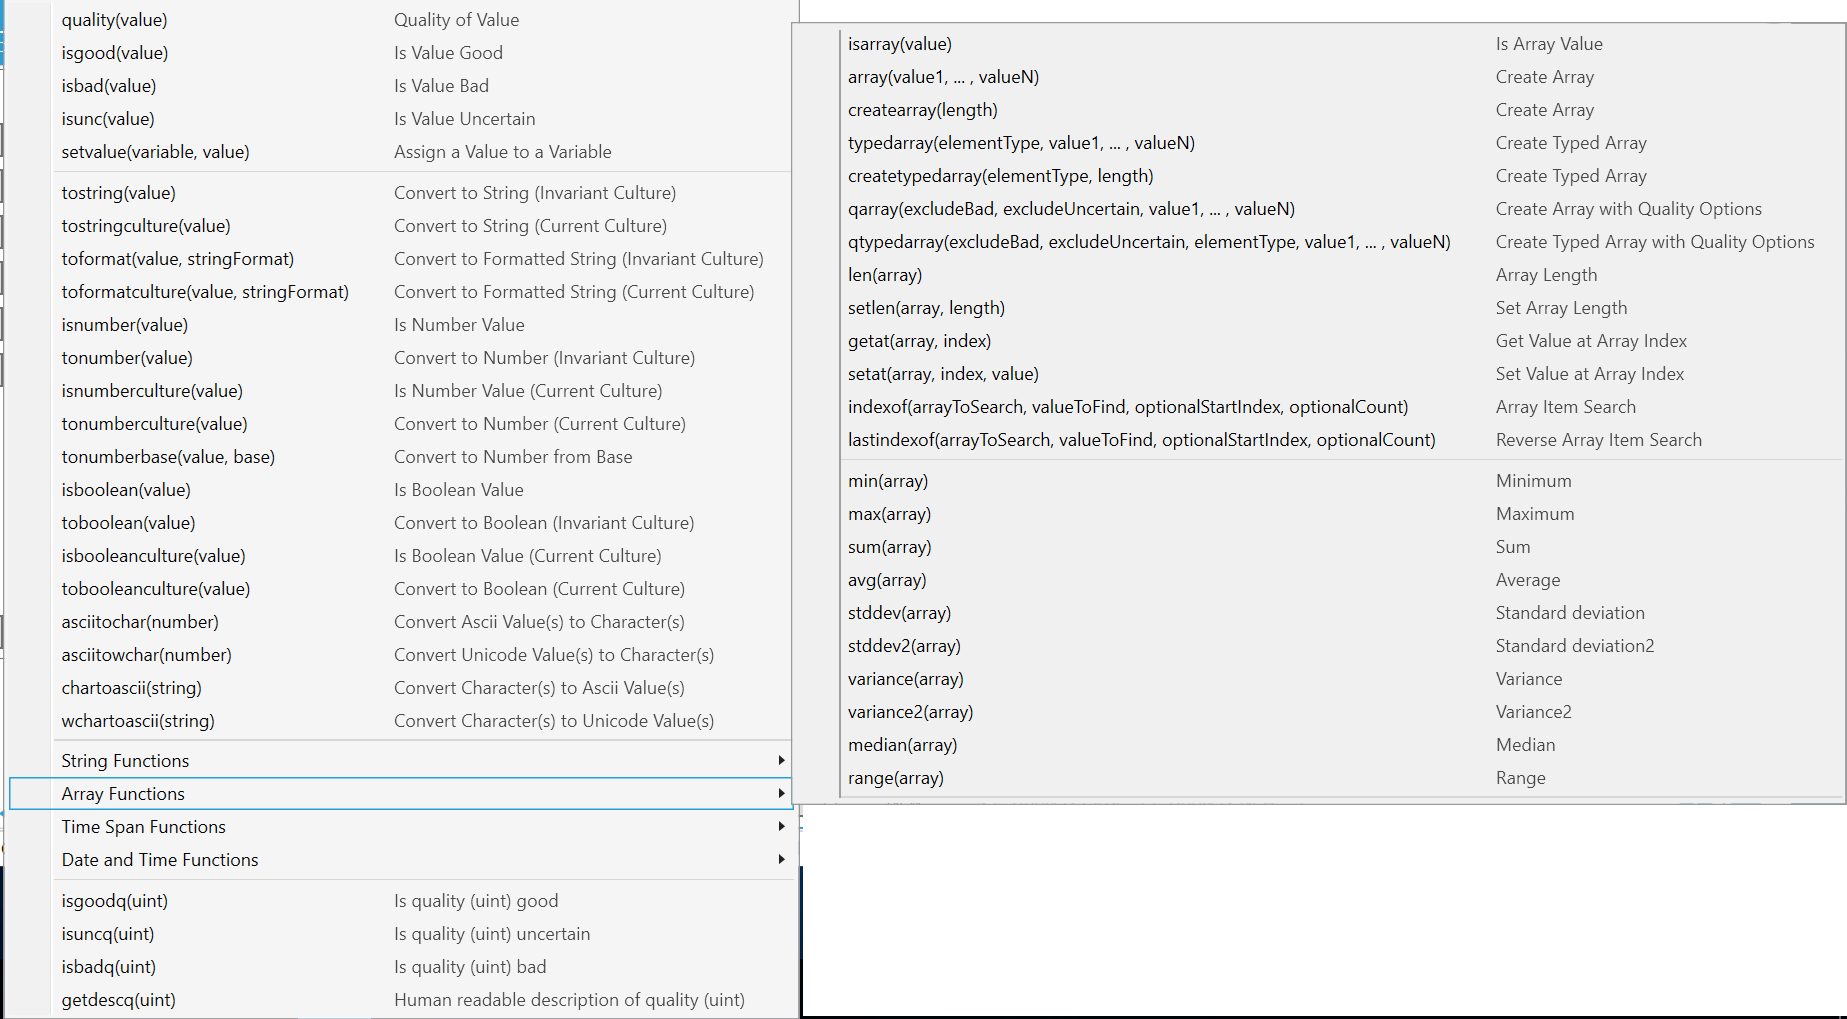This screenshot has width=1847, height=1019.
Task: Select getat(array, index) menu item
Action: point(919,341)
